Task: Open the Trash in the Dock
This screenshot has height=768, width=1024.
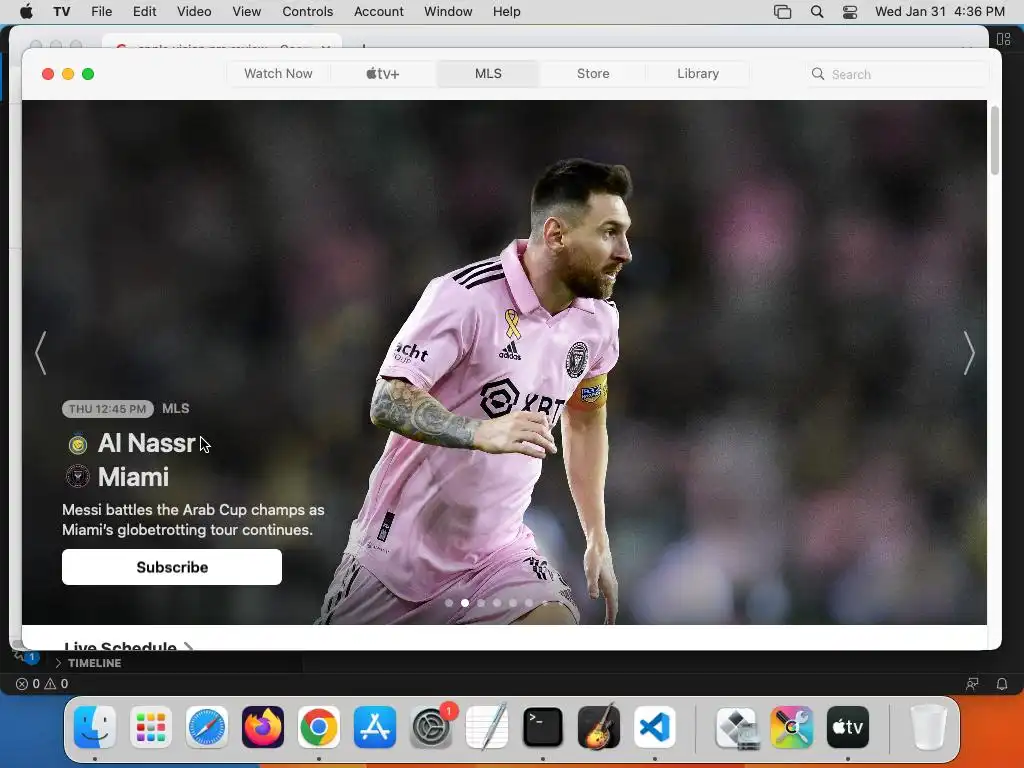Action: [x=928, y=727]
